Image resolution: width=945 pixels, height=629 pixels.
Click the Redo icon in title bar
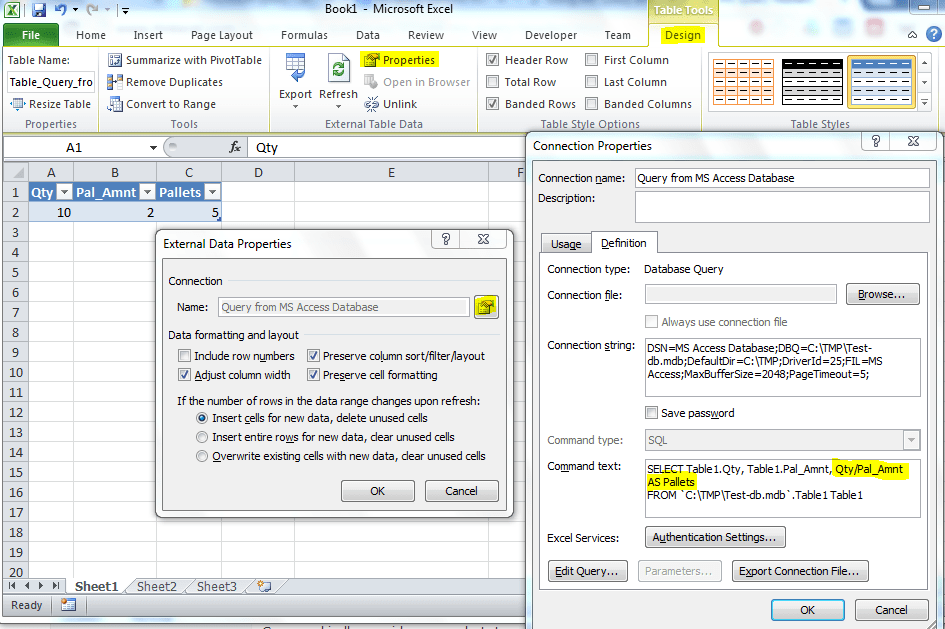coord(92,10)
